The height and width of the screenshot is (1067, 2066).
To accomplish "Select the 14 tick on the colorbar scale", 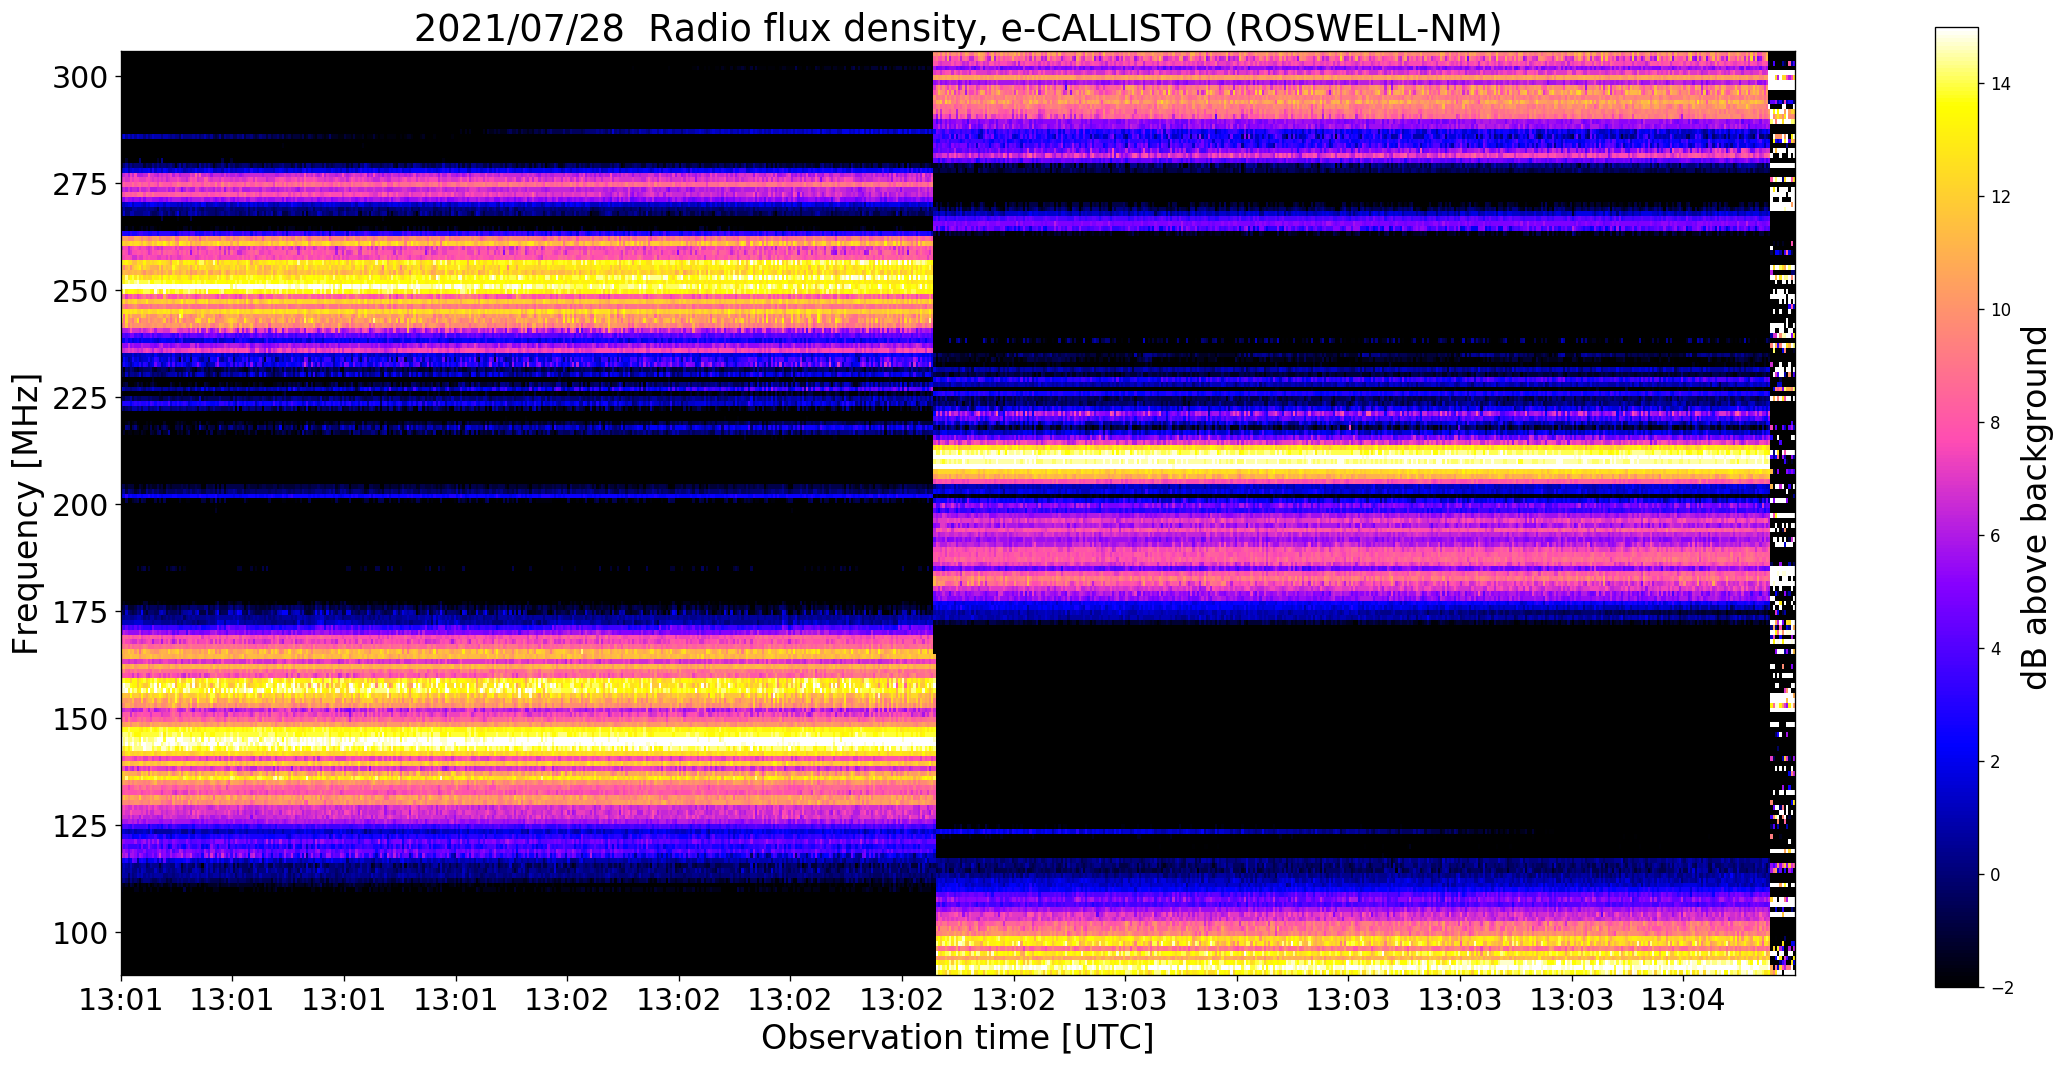I will 2001,84.
